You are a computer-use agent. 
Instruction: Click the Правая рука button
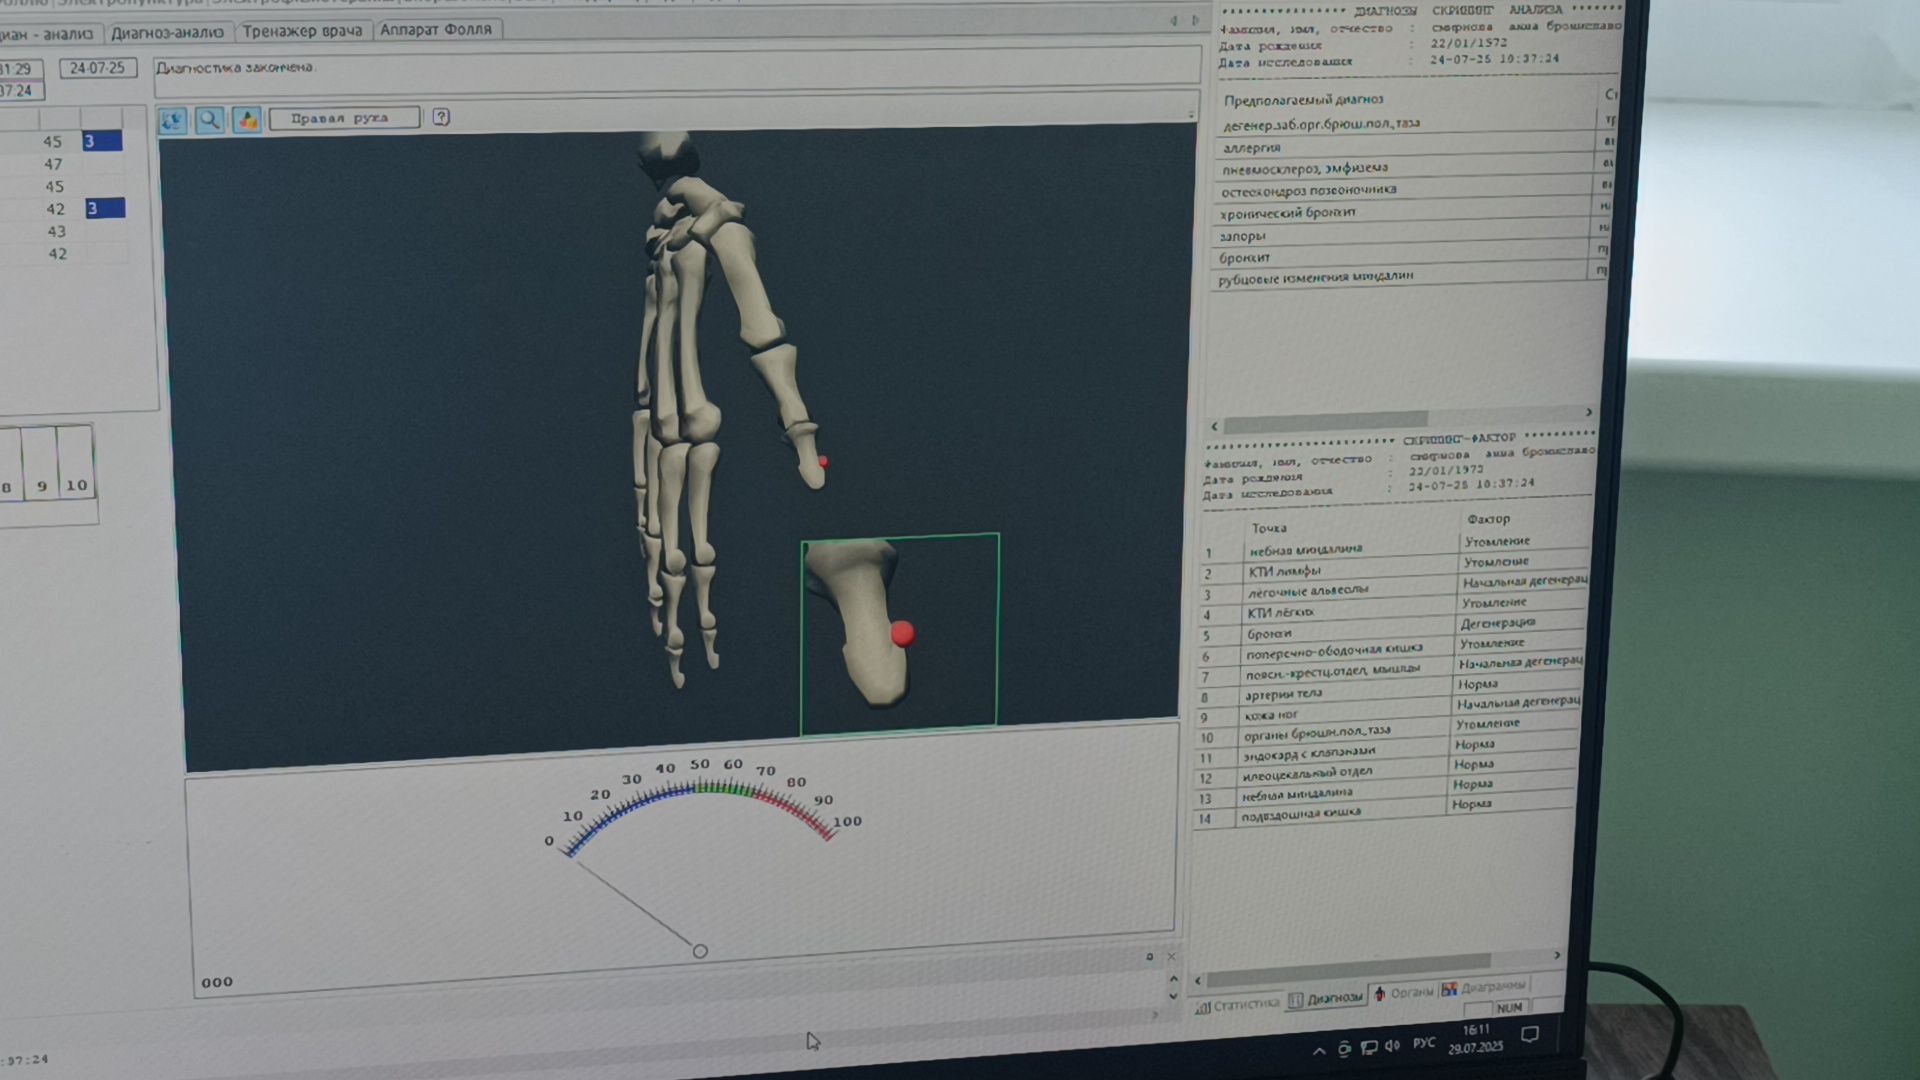340,118
